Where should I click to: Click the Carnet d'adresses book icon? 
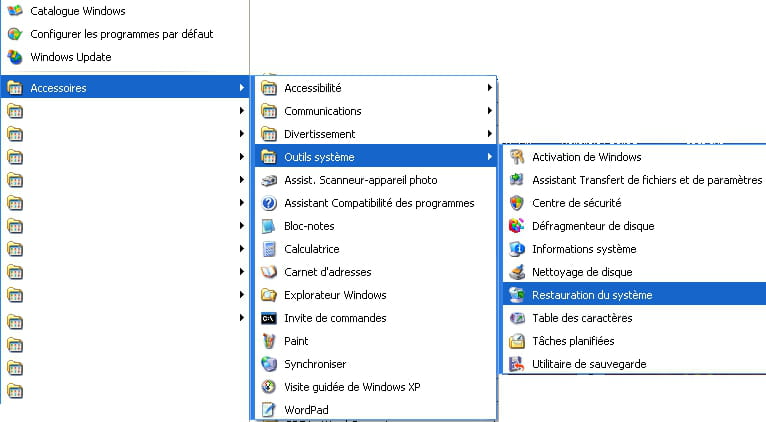(269, 272)
